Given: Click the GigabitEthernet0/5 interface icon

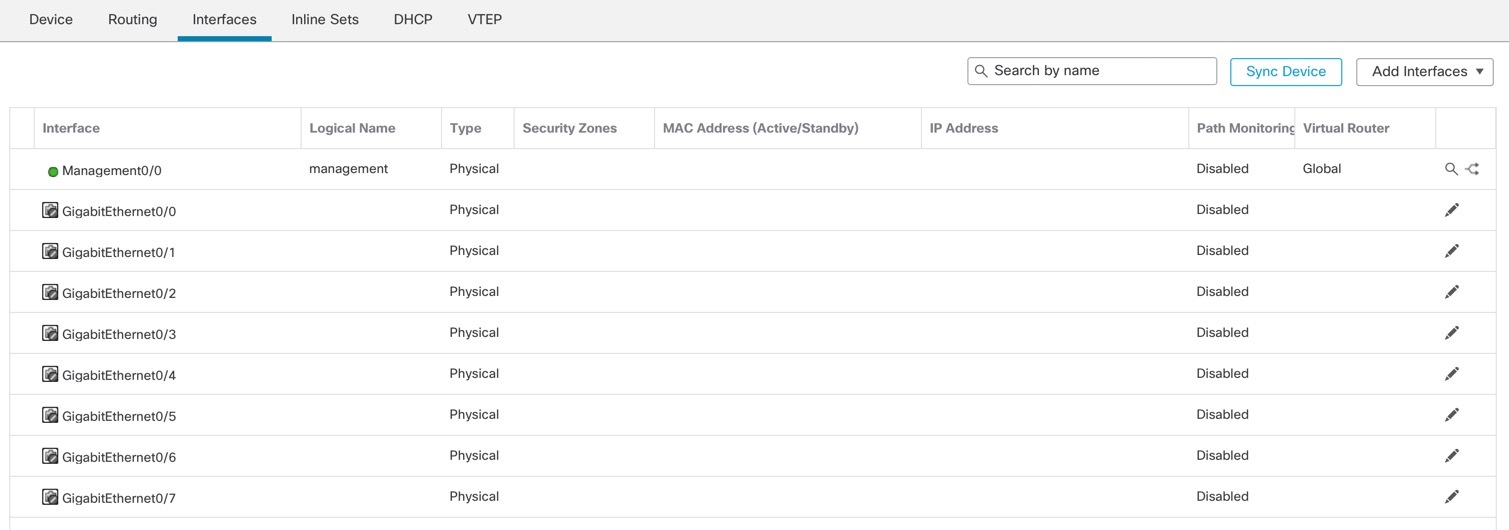Looking at the screenshot, I should (50, 415).
